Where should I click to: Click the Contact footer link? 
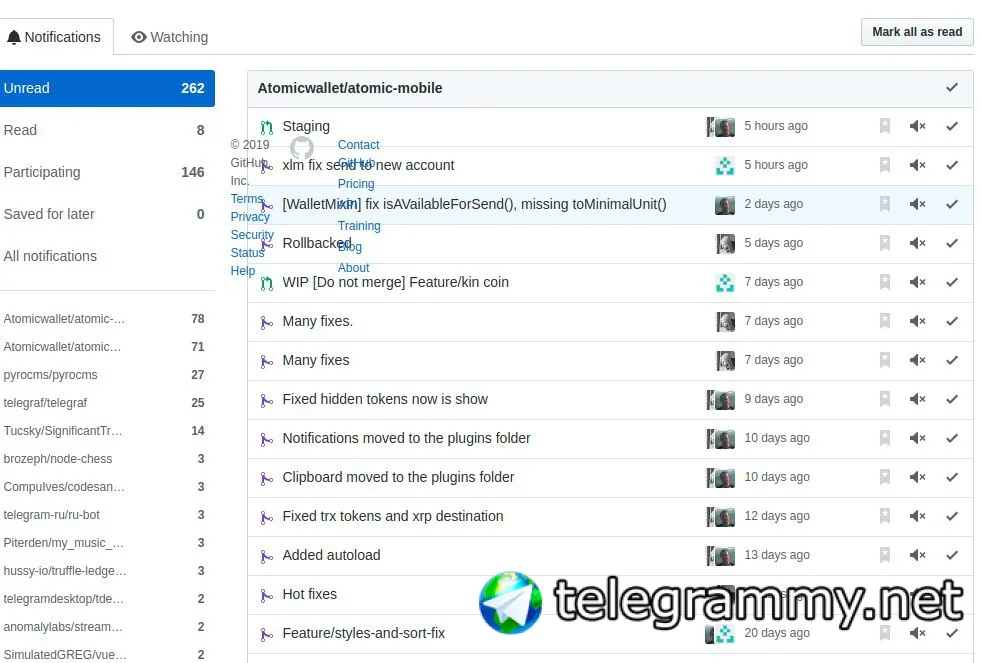tap(358, 145)
